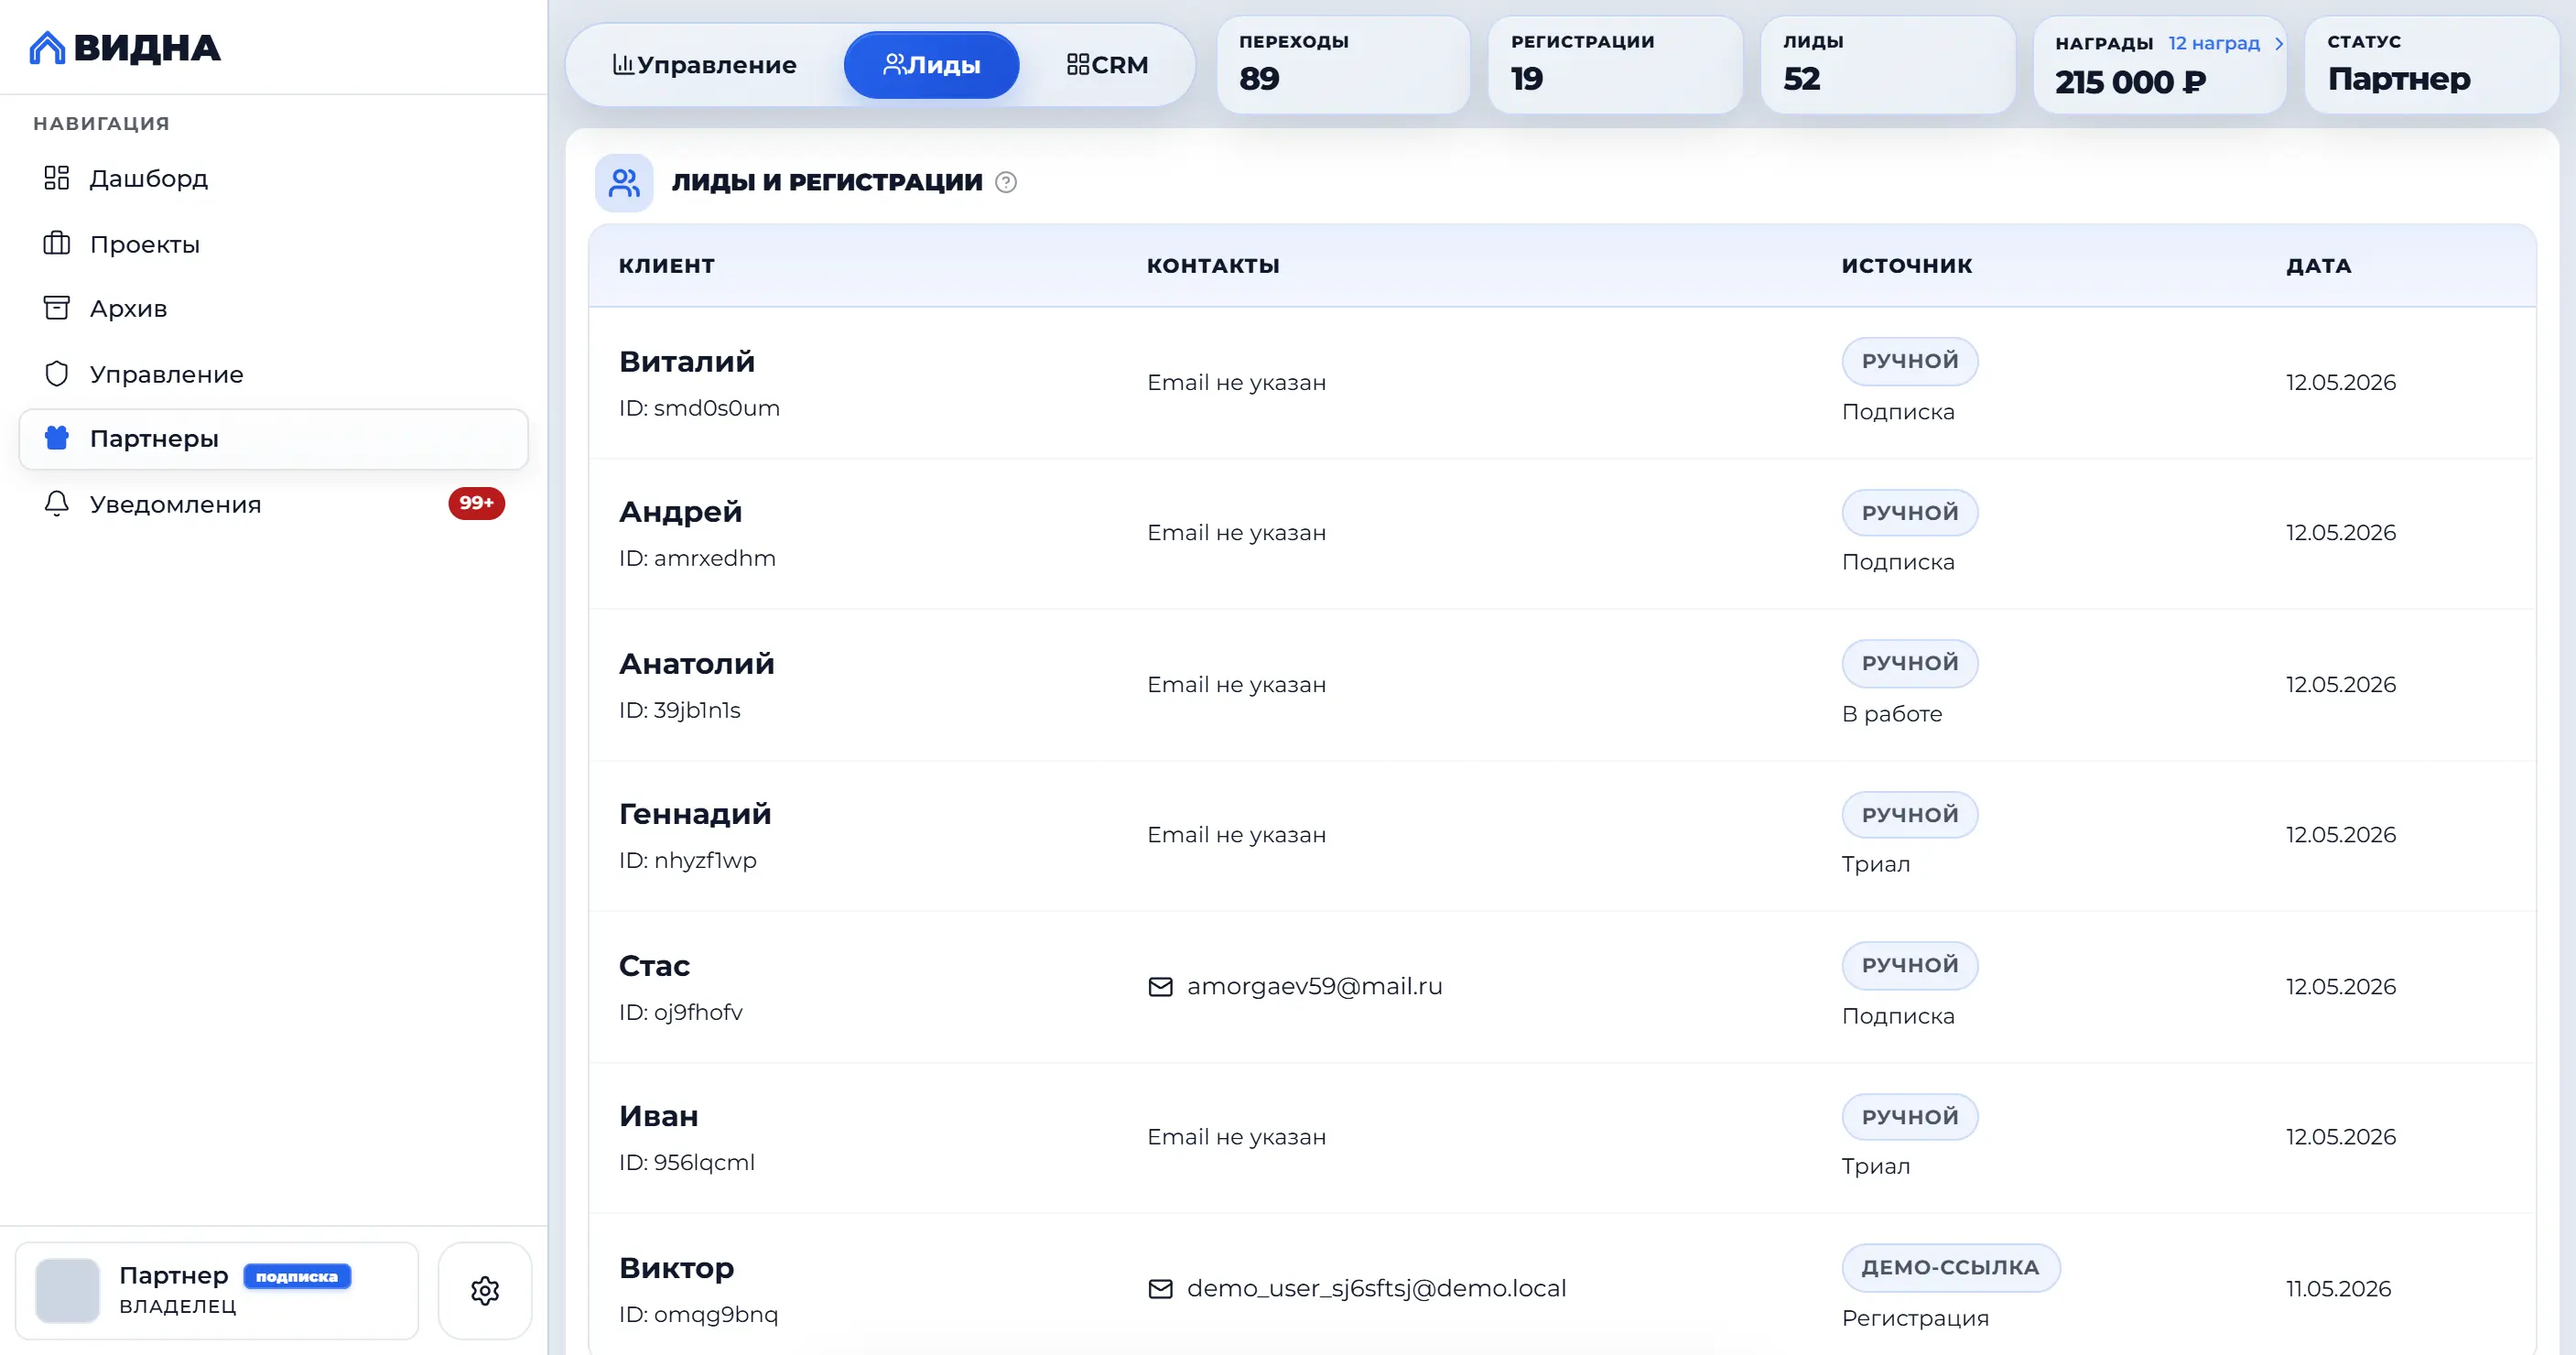The image size is (2576, 1355).
Task: Select client name Геннадий
Action: click(695, 814)
